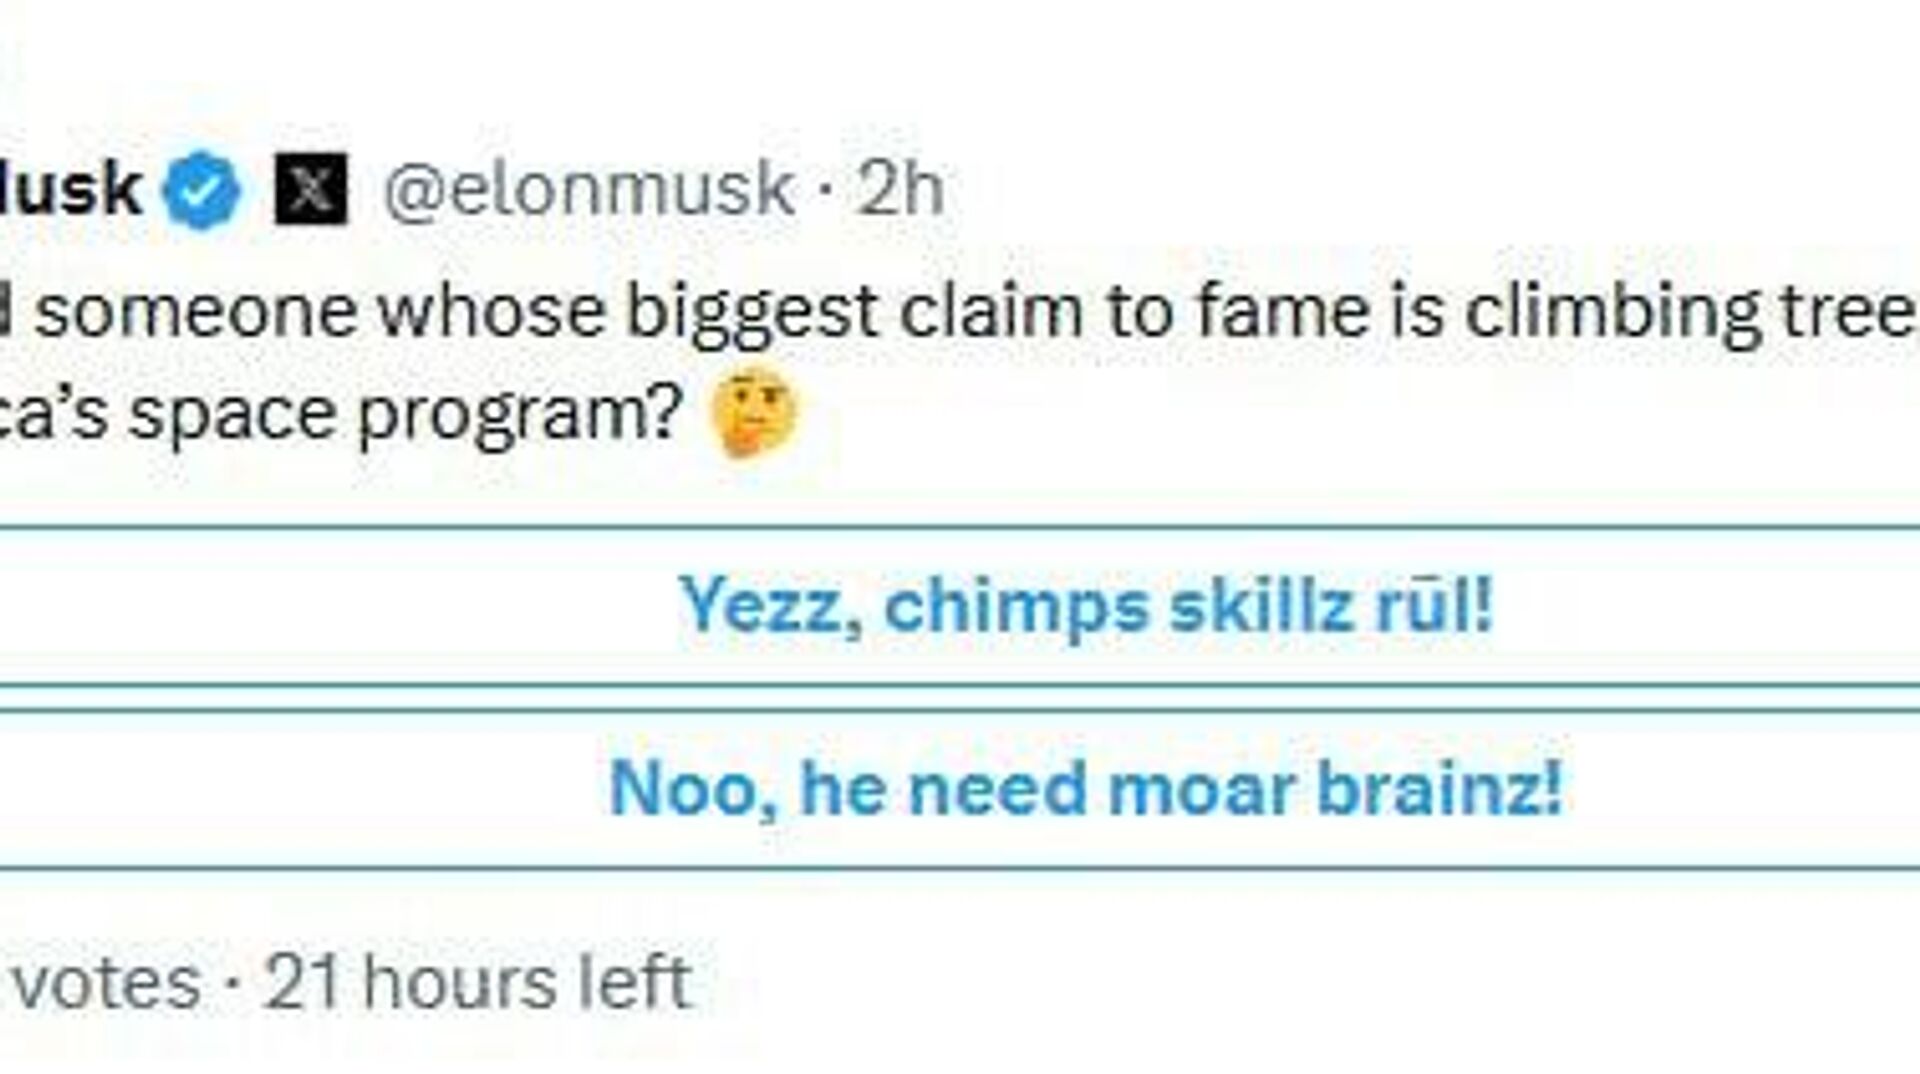The width and height of the screenshot is (1920, 1074).
Task: Select poll option "Noo, he need moar brainz!"
Action: click(1085, 789)
